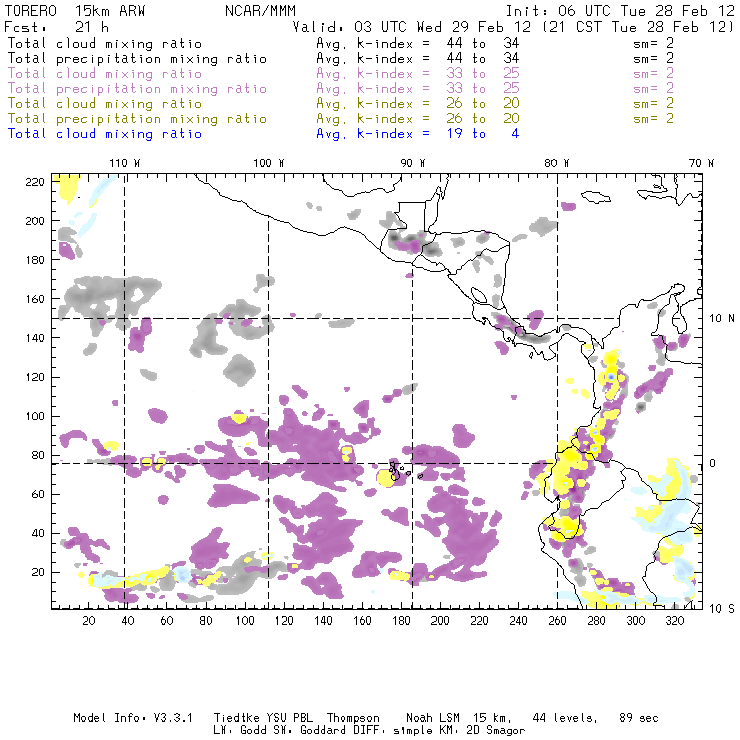
Task: Select the "Valid: 03 UTC Wed 29 Feb 12" line
Action: [412, 27]
